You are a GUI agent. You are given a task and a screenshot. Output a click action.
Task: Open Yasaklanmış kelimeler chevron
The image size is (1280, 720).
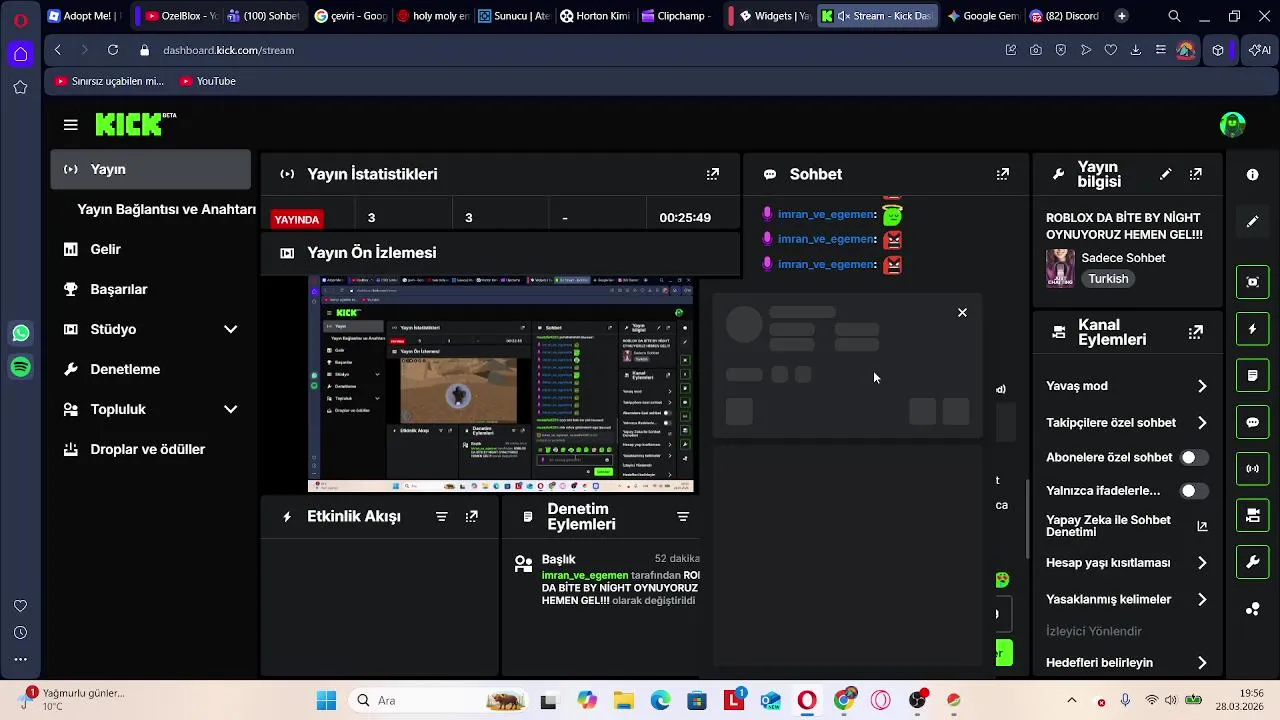point(1202,600)
